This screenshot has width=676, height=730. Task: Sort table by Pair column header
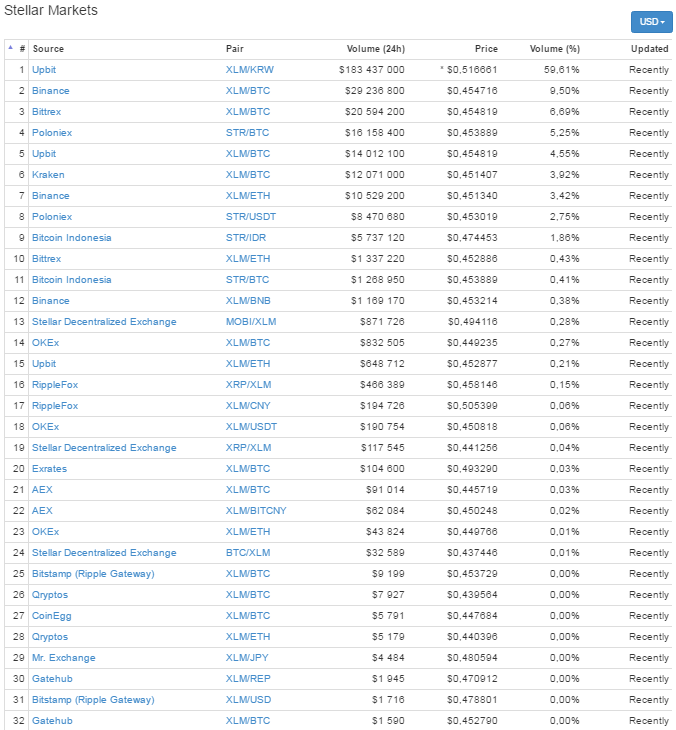(x=235, y=49)
